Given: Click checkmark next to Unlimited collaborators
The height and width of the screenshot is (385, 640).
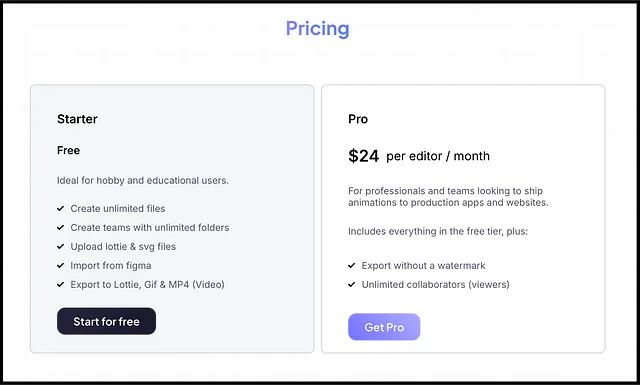Looking at the screenshot, I should point(352,285).
